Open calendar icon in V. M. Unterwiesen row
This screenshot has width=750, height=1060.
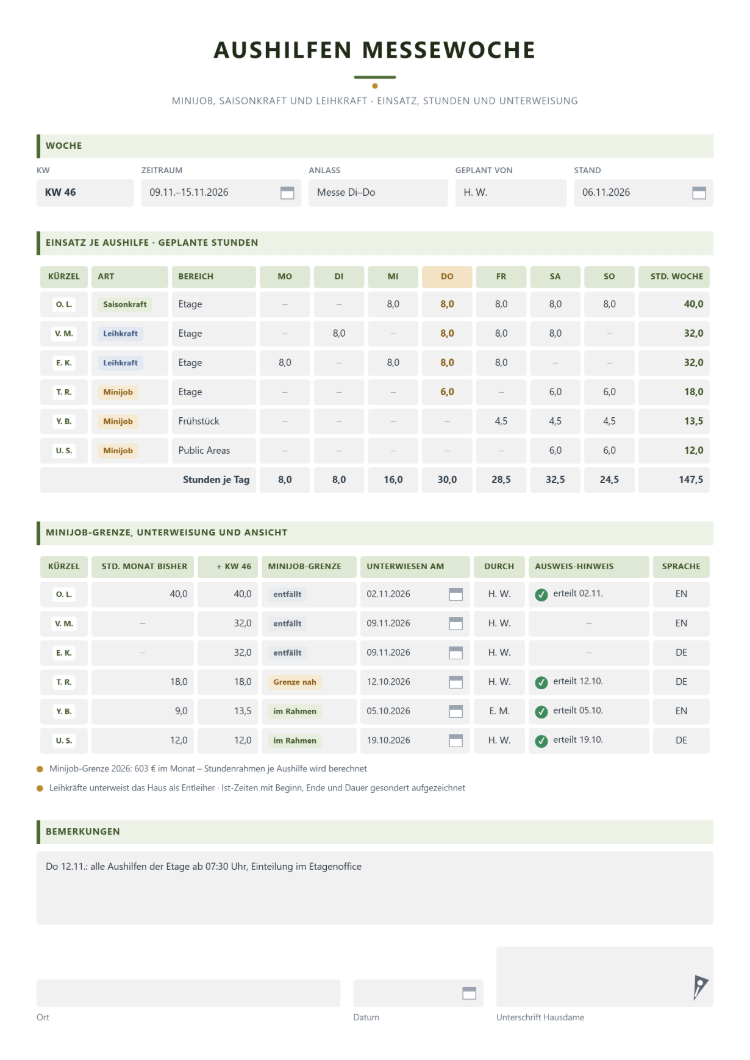coord(456,623)
